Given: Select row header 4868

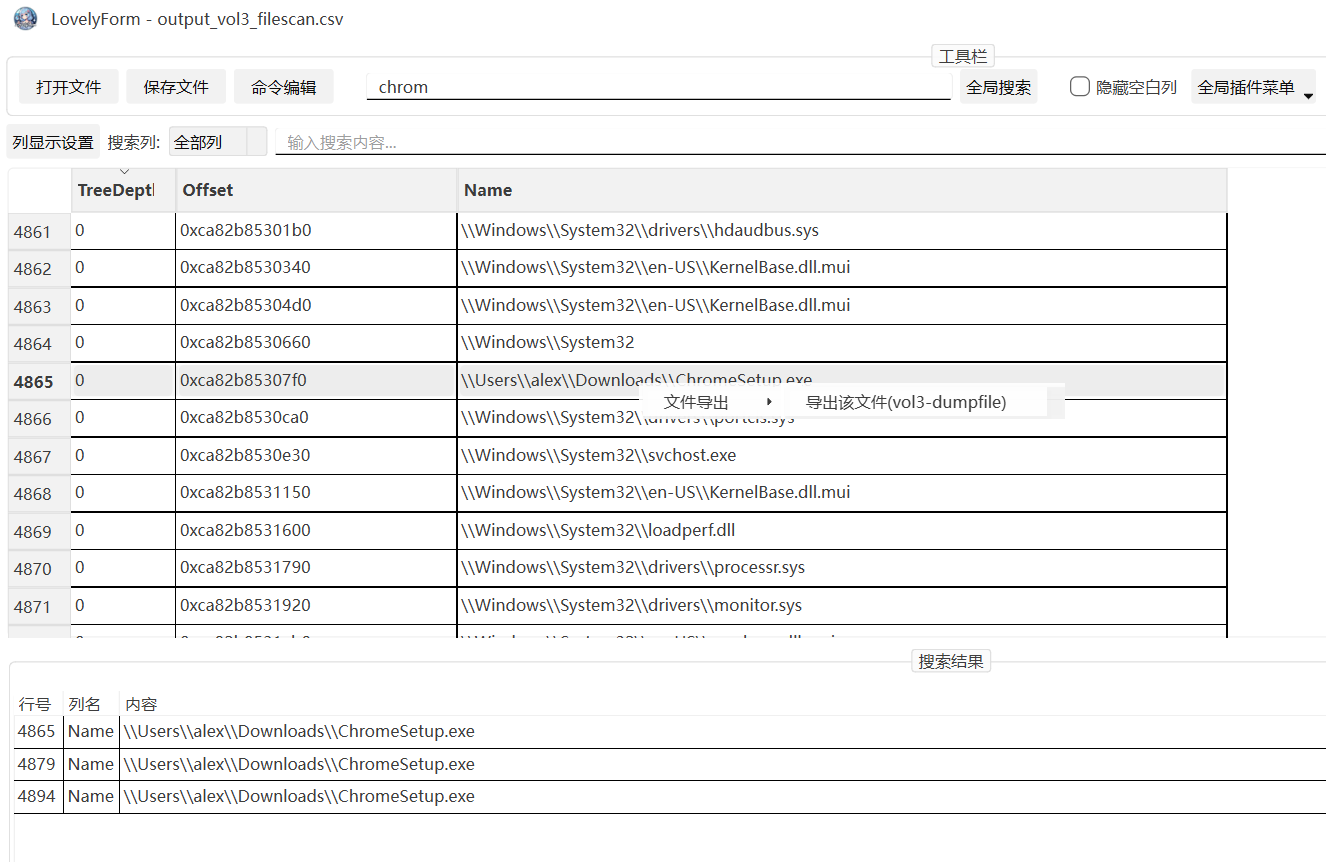Looking at the screenshot, I should tap(39, 494).
